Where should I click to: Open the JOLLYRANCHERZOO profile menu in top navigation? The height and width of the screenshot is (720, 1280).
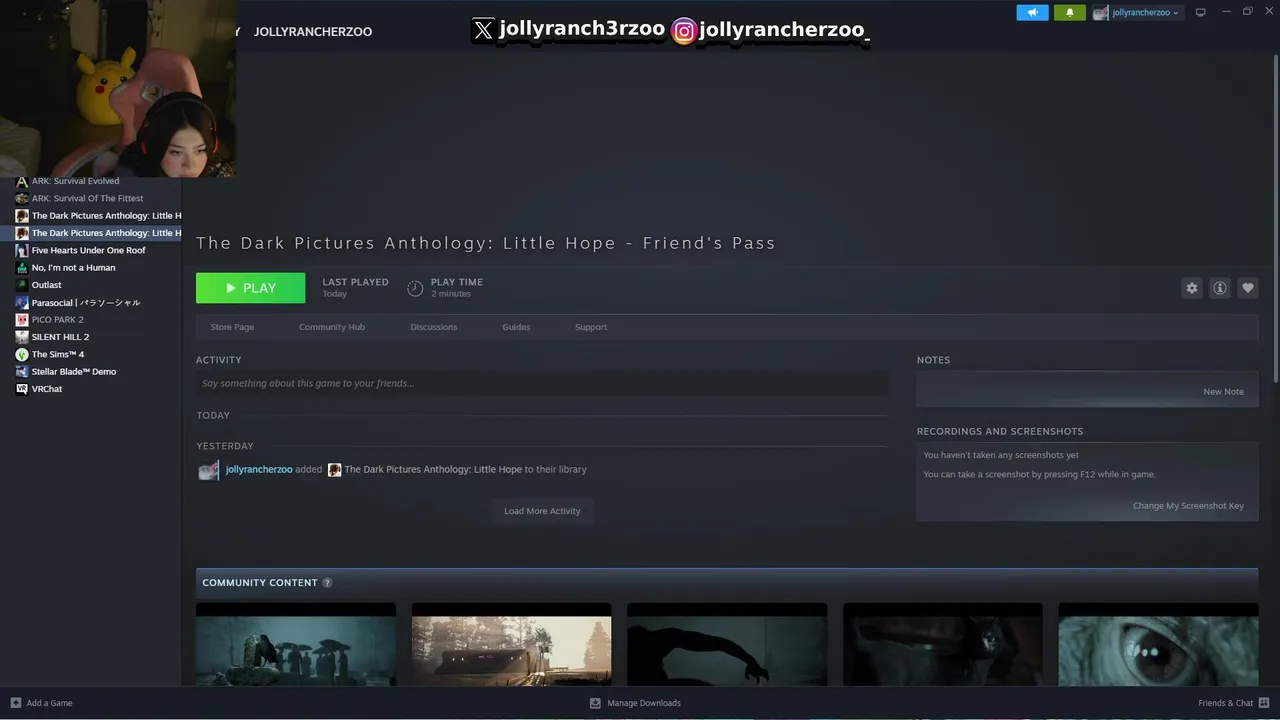point(313,32)
